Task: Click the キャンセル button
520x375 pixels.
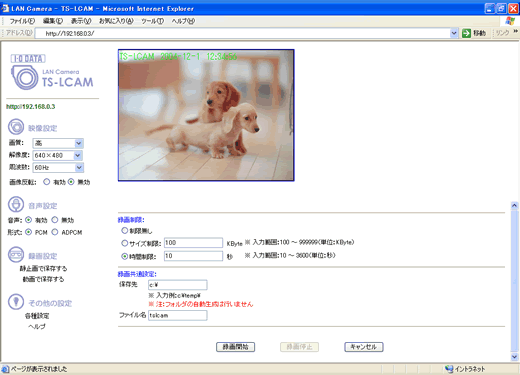Action: click(364, 347)
